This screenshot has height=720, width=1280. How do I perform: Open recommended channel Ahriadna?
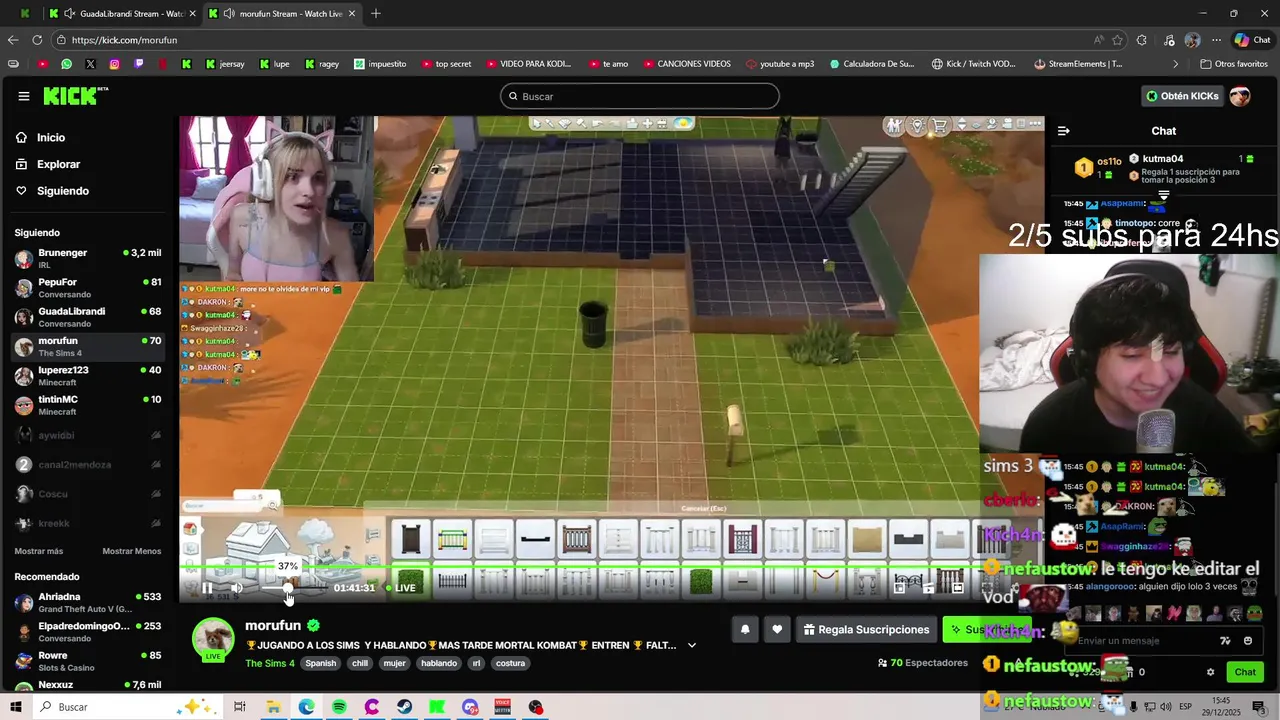[x=88, y=603]
